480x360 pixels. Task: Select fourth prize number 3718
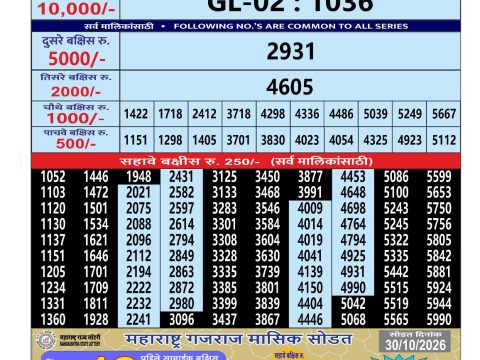[239, 114]
